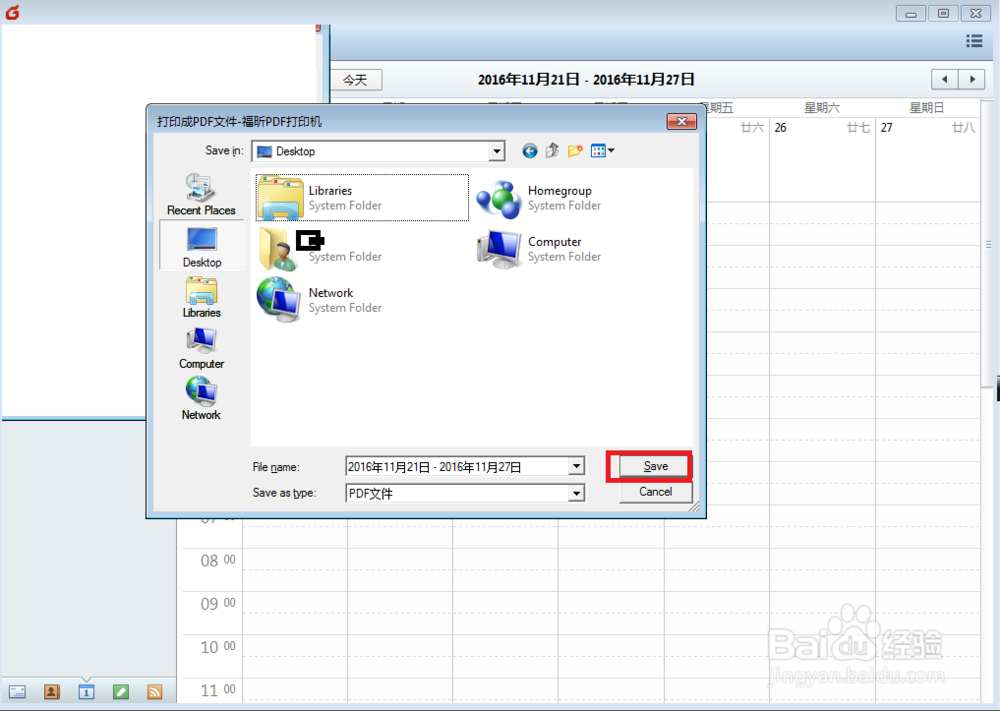Open notes icon in bottom bar
This screenshot has width=1000, height=711.
pyautogui.click(x=121, y=692)
